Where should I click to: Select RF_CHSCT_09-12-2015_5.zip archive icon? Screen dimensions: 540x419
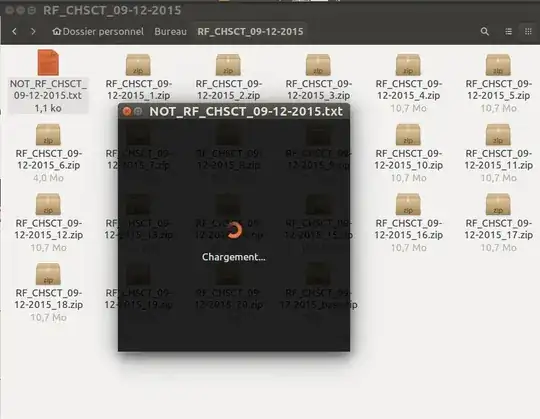[498, 65]
